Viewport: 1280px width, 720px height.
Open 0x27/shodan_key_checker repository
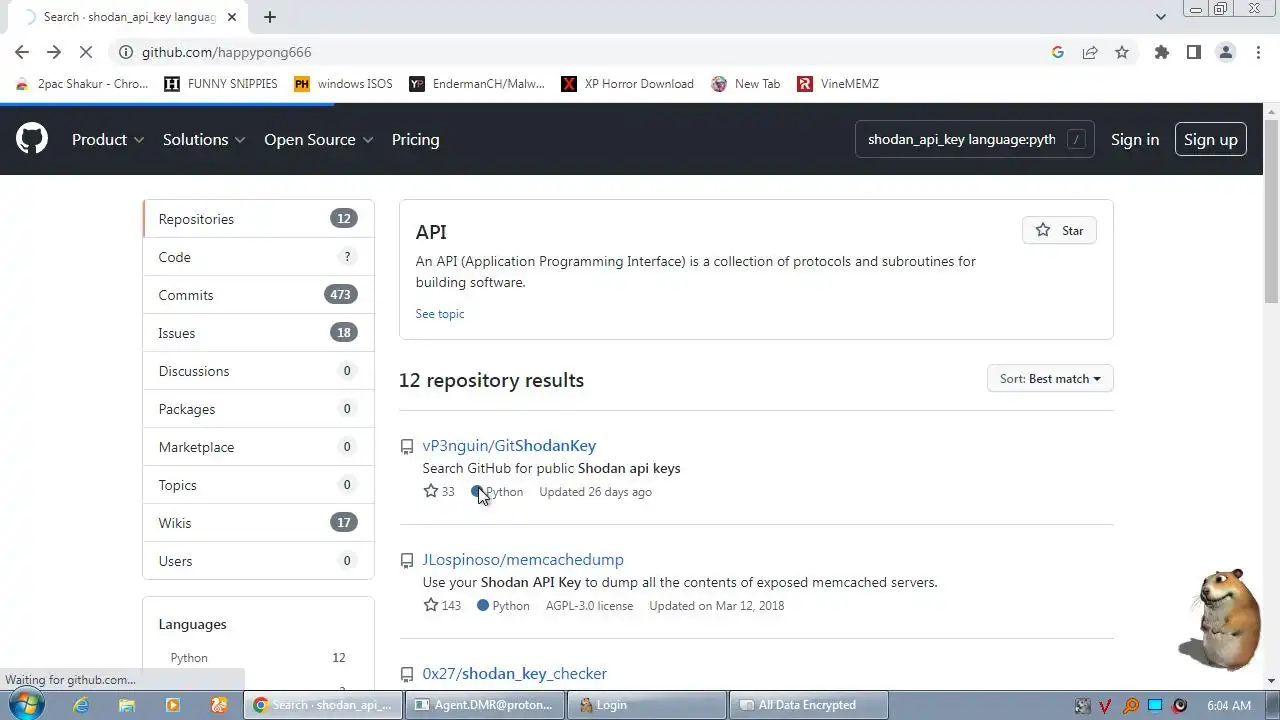[515, 673]
